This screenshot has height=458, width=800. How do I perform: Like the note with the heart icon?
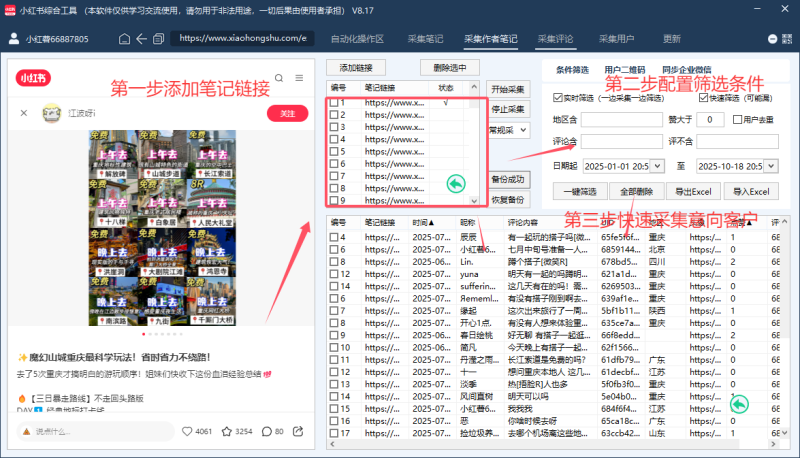click(x=187, y=431)
